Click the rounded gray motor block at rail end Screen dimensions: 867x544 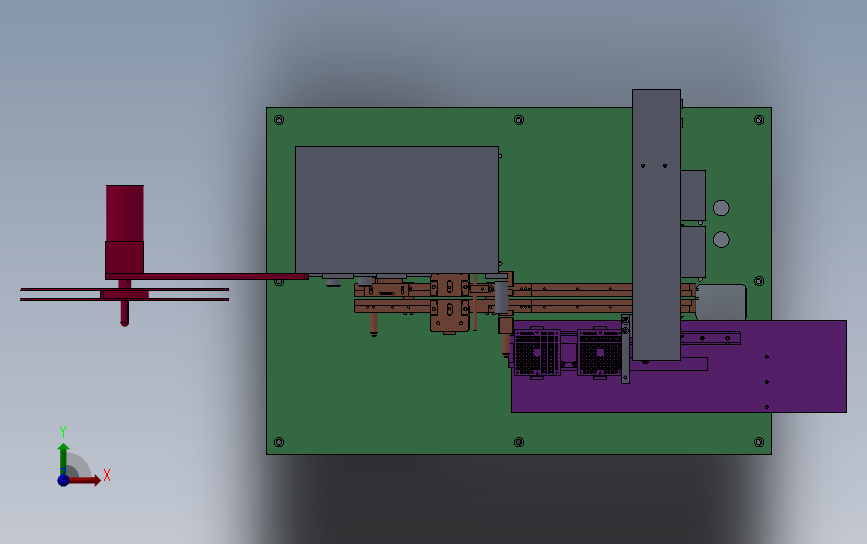pyautogui.click(x=721, y=302)
